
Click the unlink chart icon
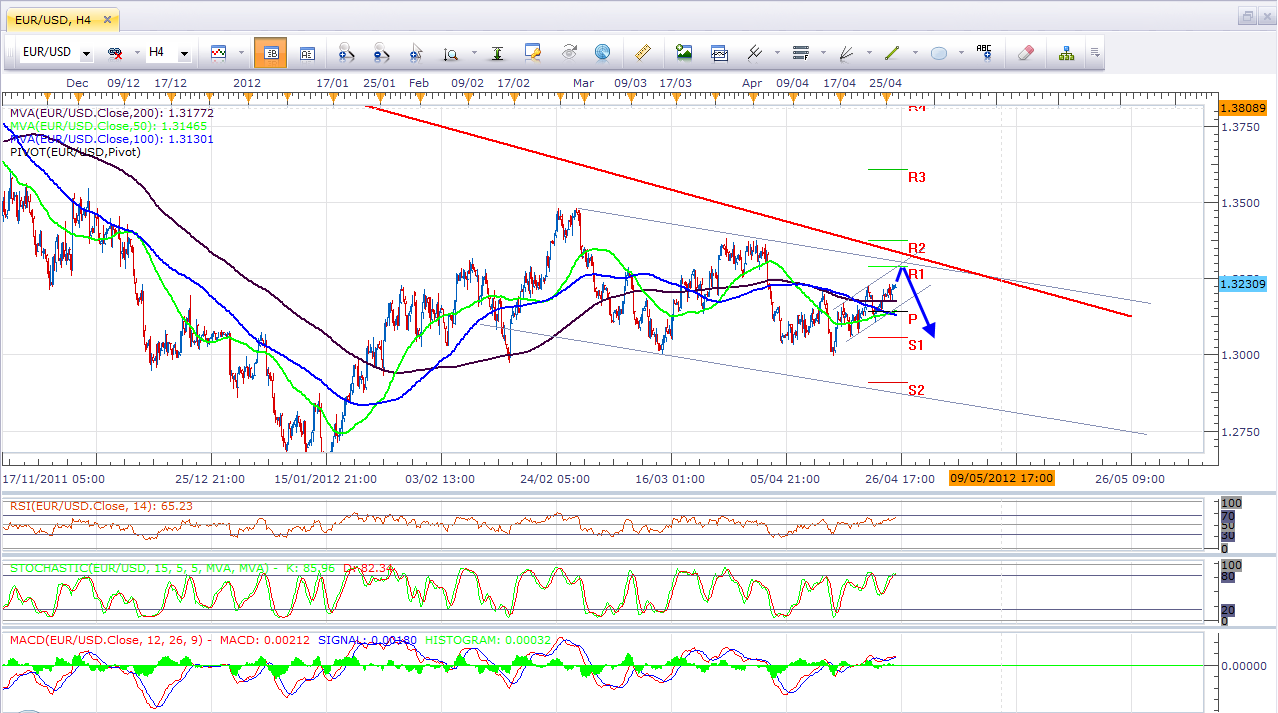coord(115,53)
